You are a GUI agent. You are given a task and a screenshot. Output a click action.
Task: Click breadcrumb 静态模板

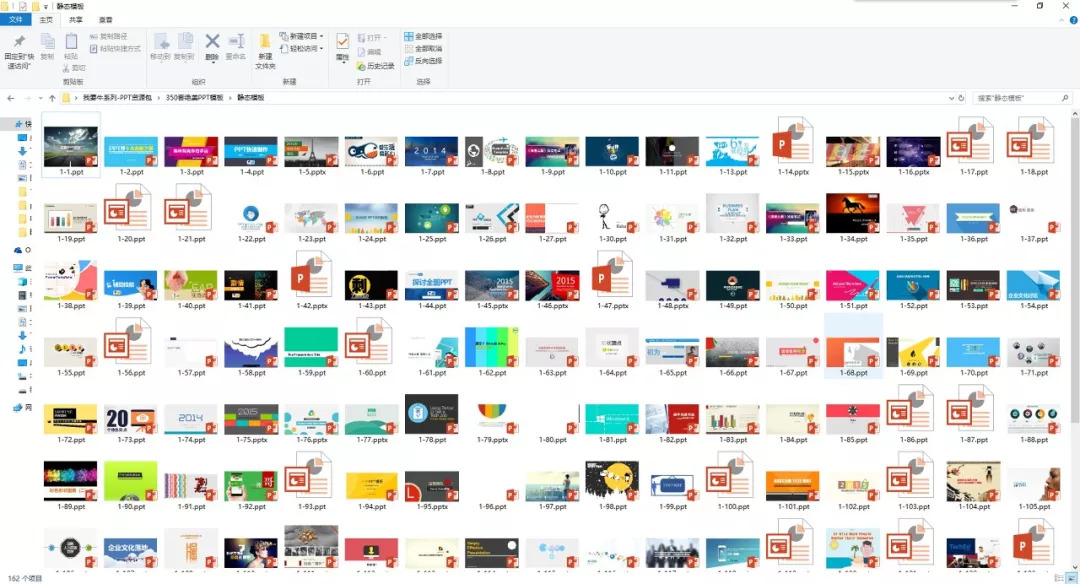251,98
